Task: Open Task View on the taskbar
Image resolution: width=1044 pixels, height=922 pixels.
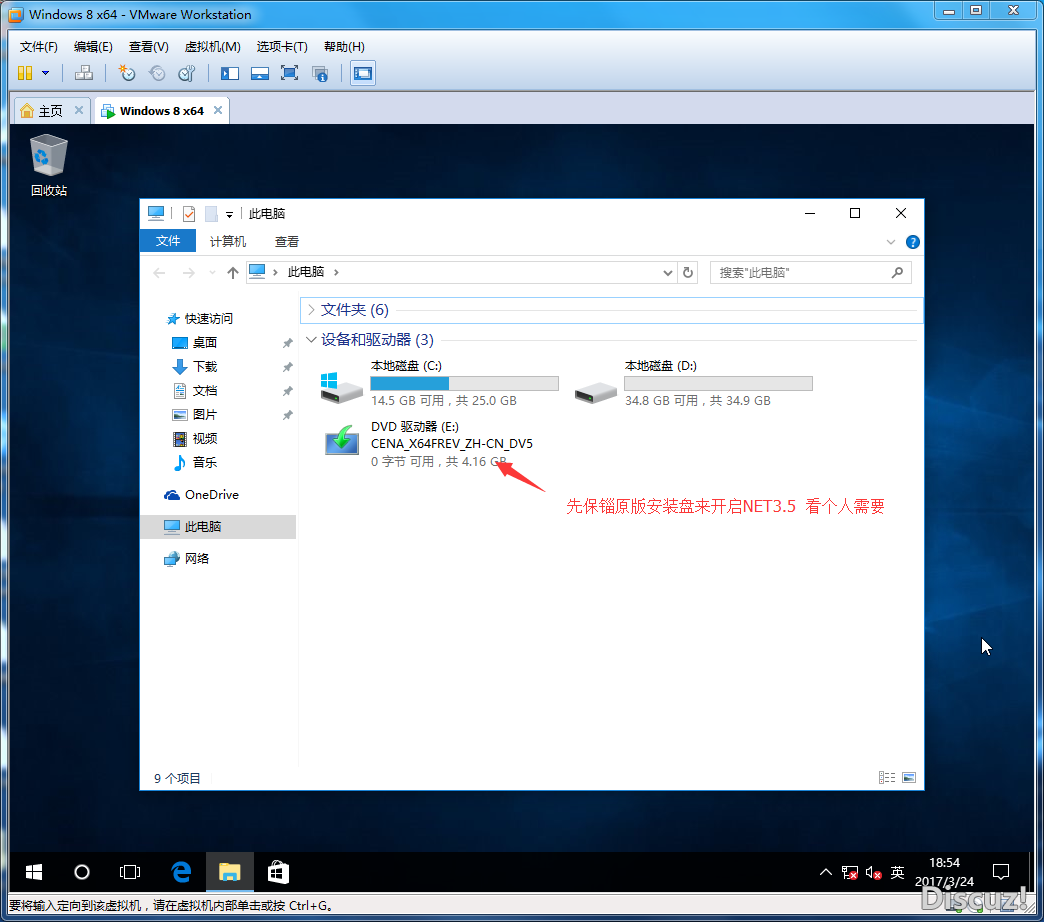Action: [x=130, y=872]
